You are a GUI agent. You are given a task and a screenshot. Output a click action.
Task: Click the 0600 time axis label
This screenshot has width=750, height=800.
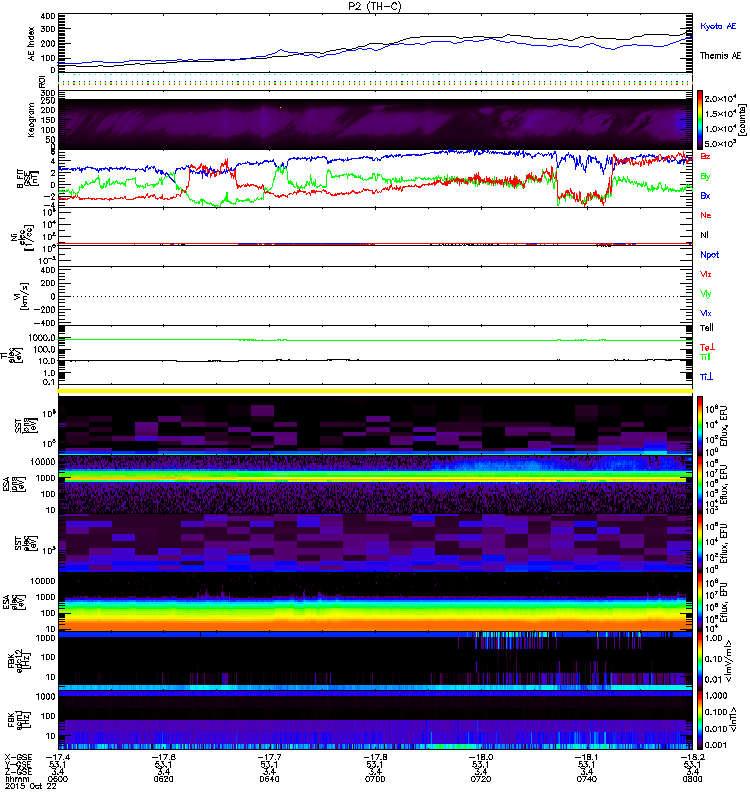click(x=57, y=779)
